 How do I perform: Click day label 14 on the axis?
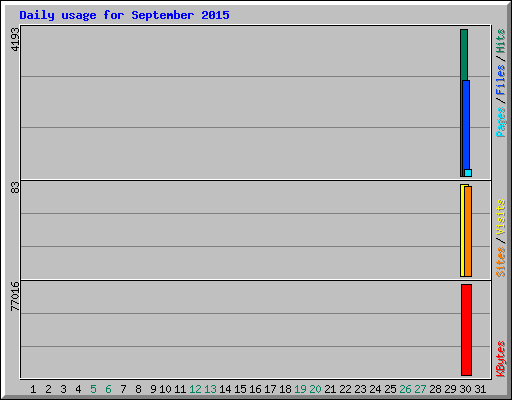tap(225, 389)
